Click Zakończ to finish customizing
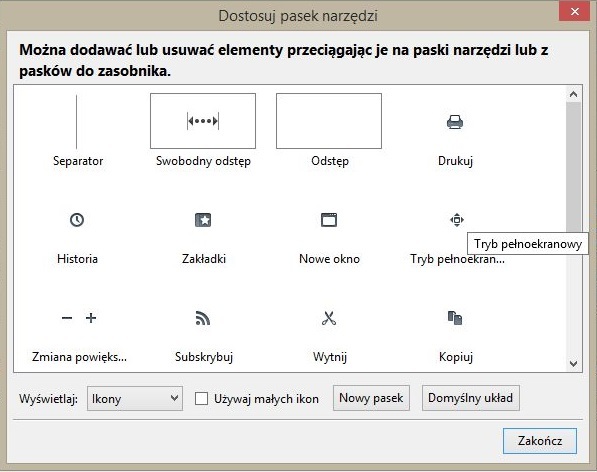 point(540,441)
